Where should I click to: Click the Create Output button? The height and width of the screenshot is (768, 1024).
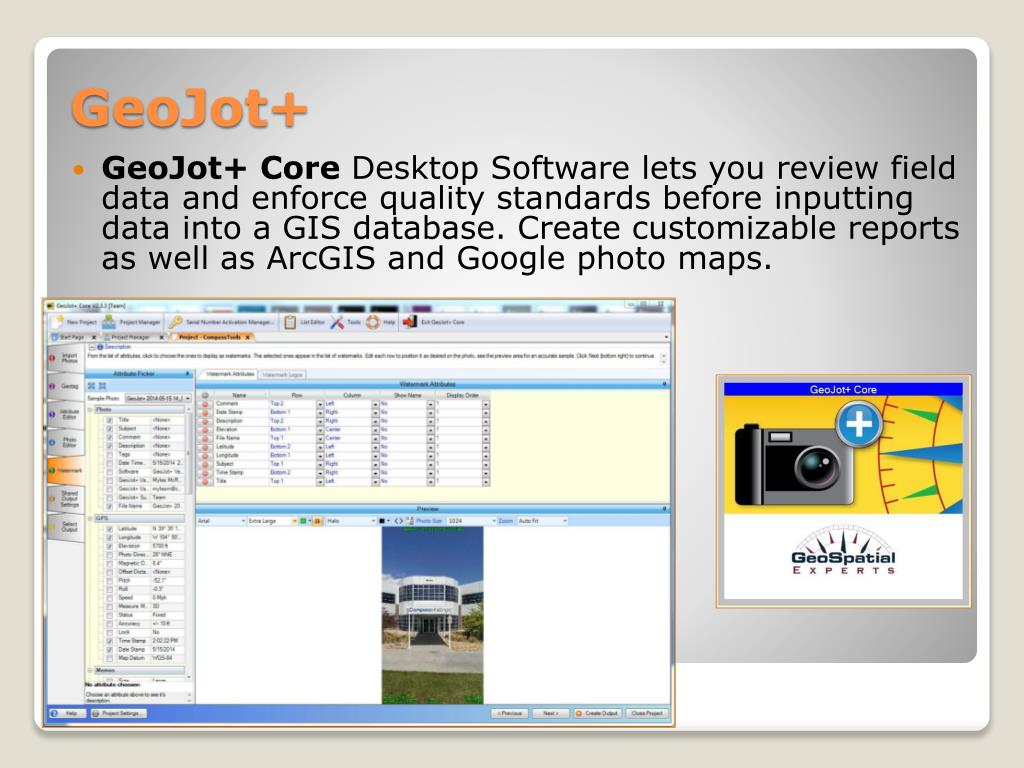598,714
